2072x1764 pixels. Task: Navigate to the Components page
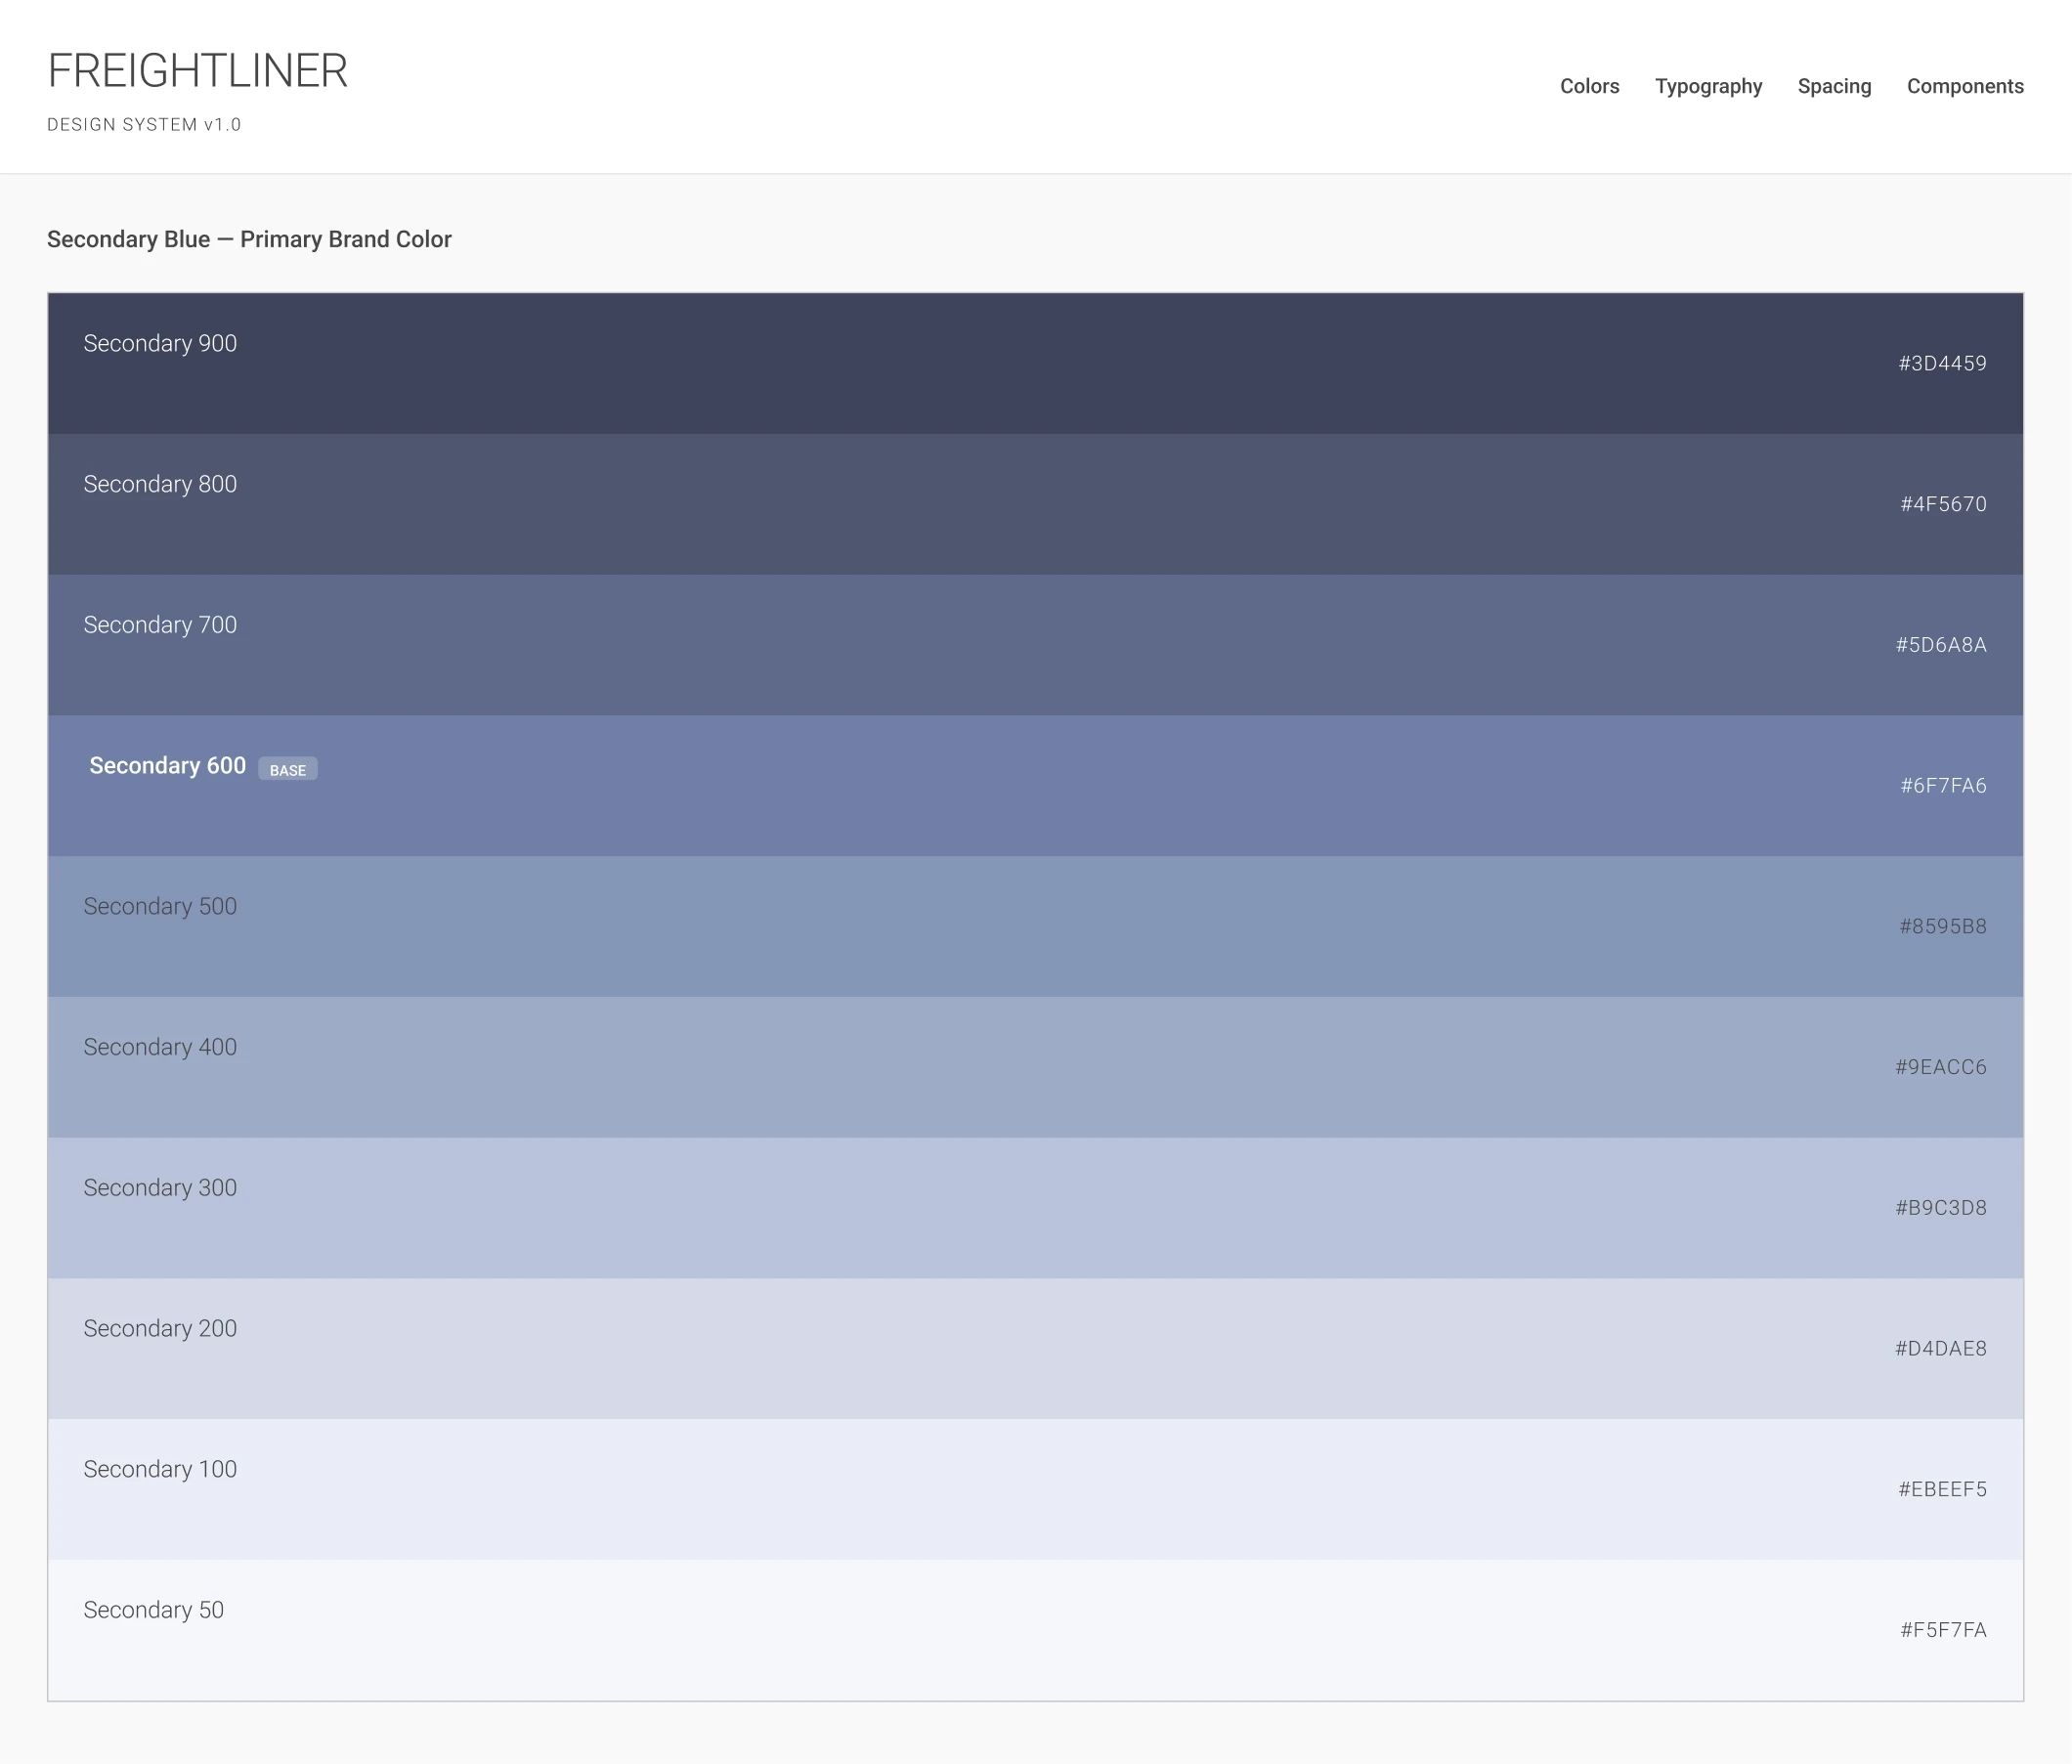pos(1964,86)
